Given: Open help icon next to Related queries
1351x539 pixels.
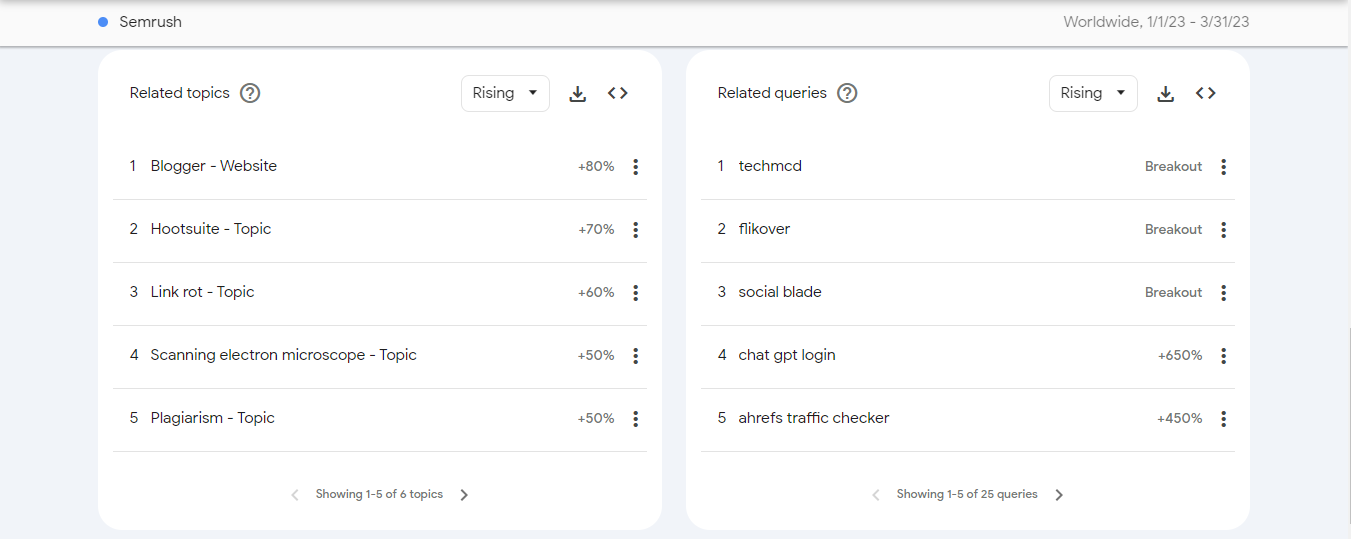Looking at the screenshot, I should [847, 93].
